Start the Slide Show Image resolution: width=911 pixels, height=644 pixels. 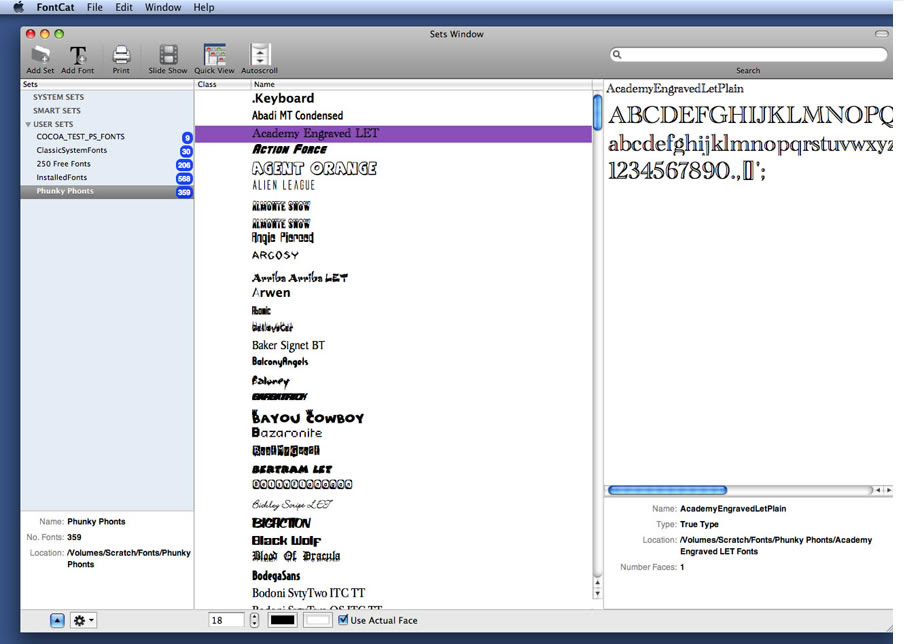[x=168, y=56]
